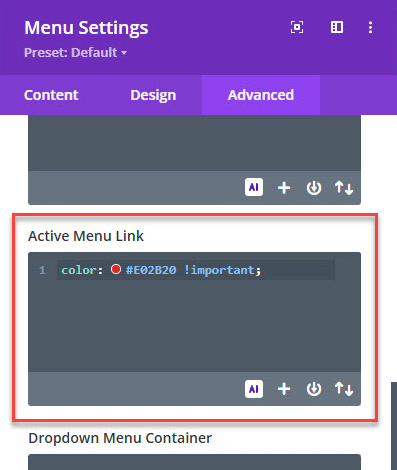Click in the upper CSS code editor area
The image size is (397, 470).
click(x=194, y=143)
